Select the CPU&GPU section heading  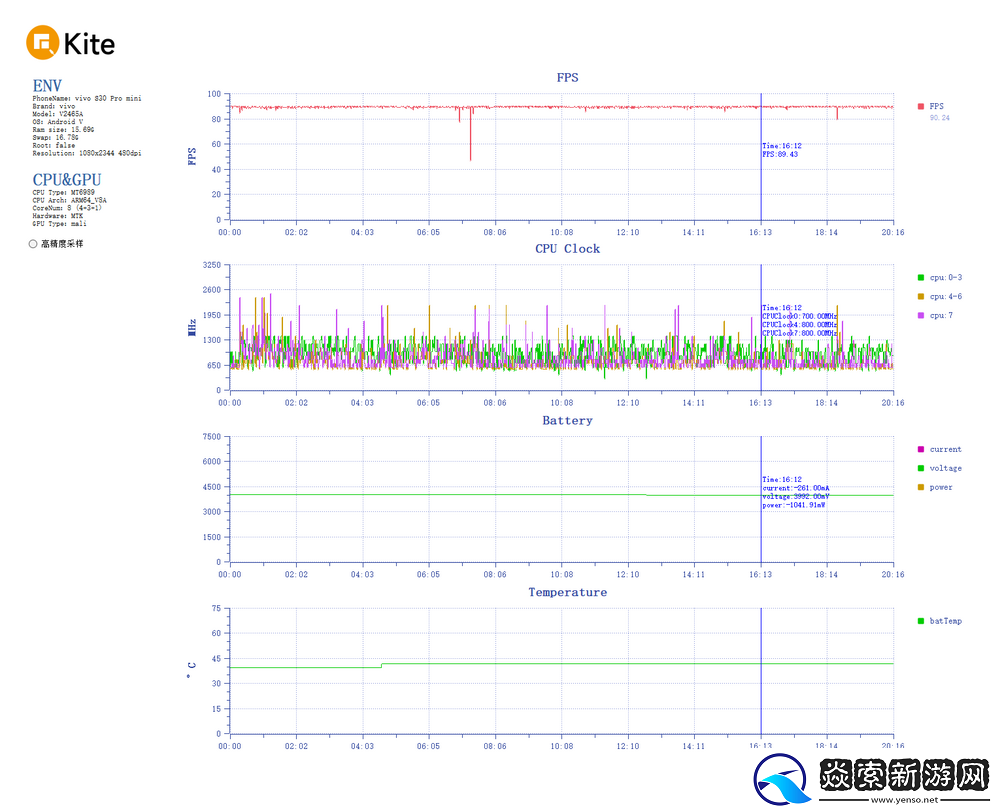click(66, 180)
